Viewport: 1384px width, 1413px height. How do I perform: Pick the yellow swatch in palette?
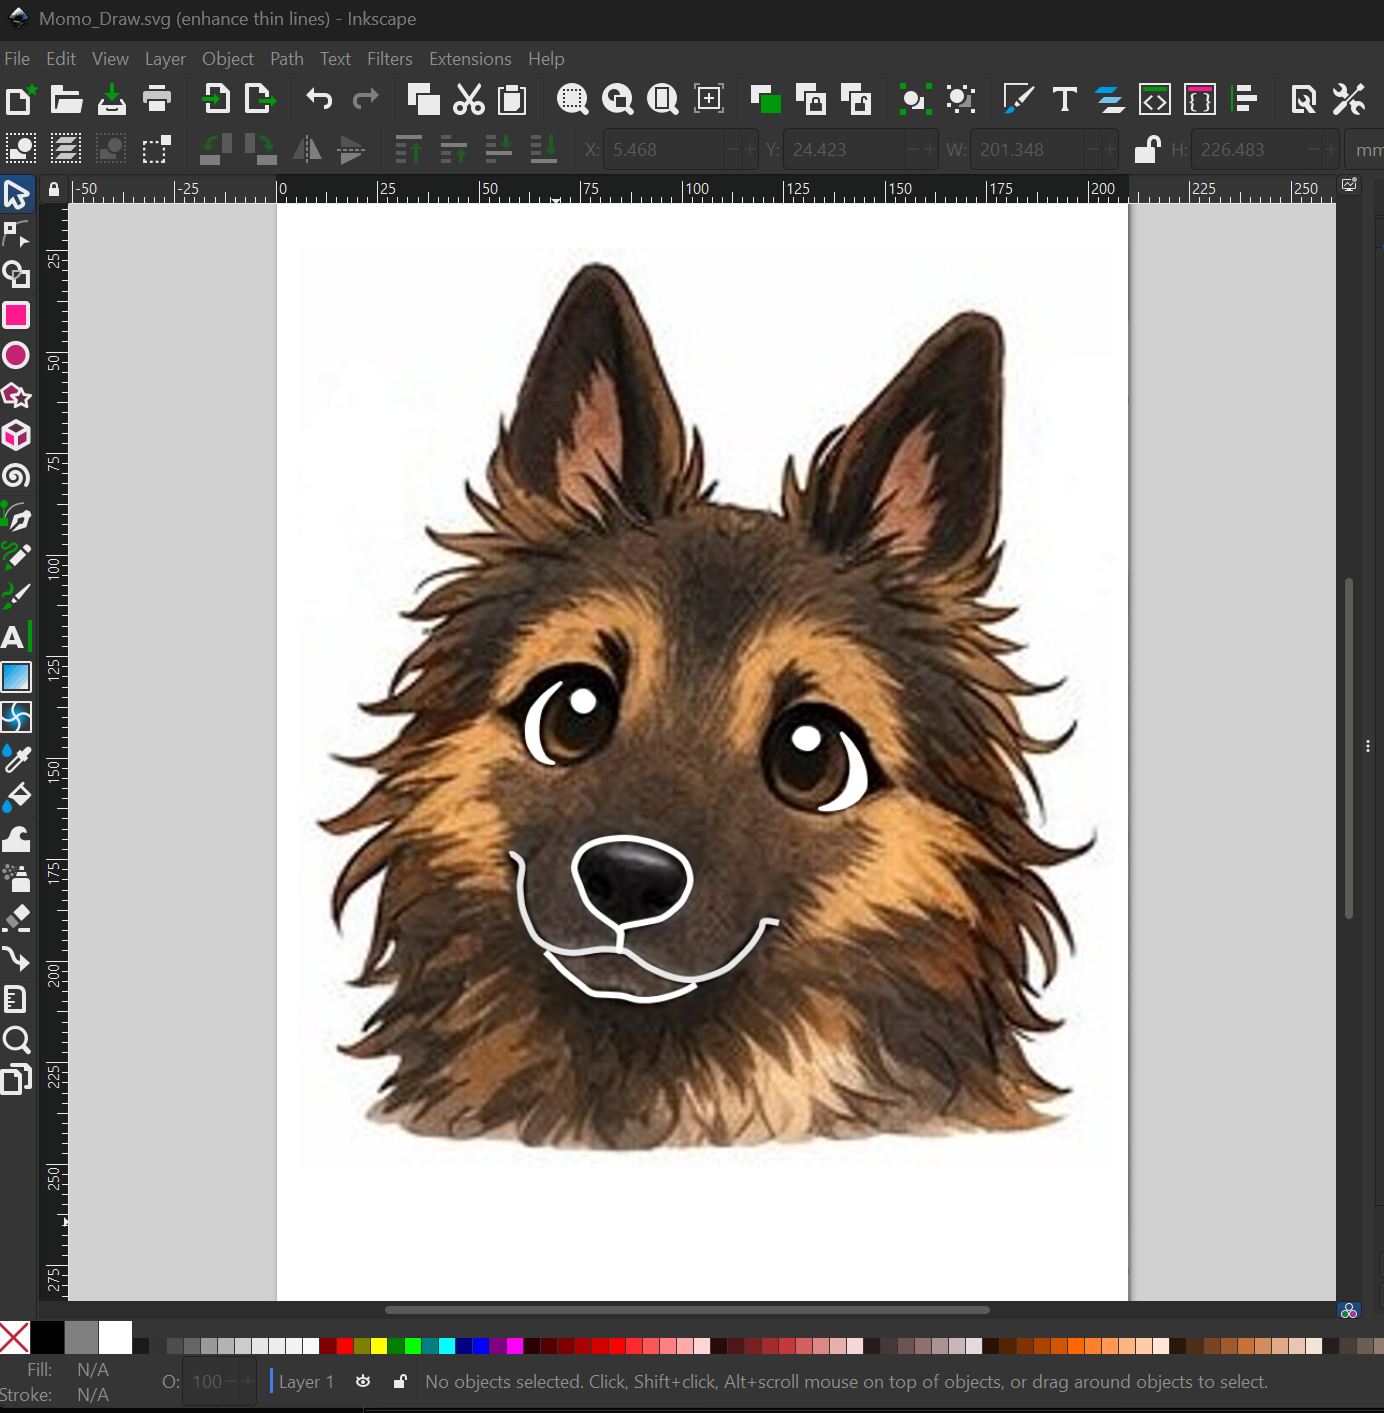pos(379,1346)
